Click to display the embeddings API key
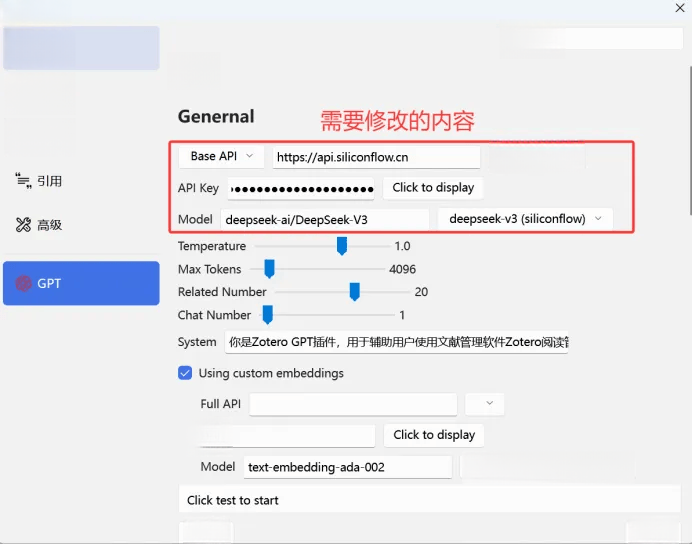This screenshot has height=544, width=693. coord(434,435)
